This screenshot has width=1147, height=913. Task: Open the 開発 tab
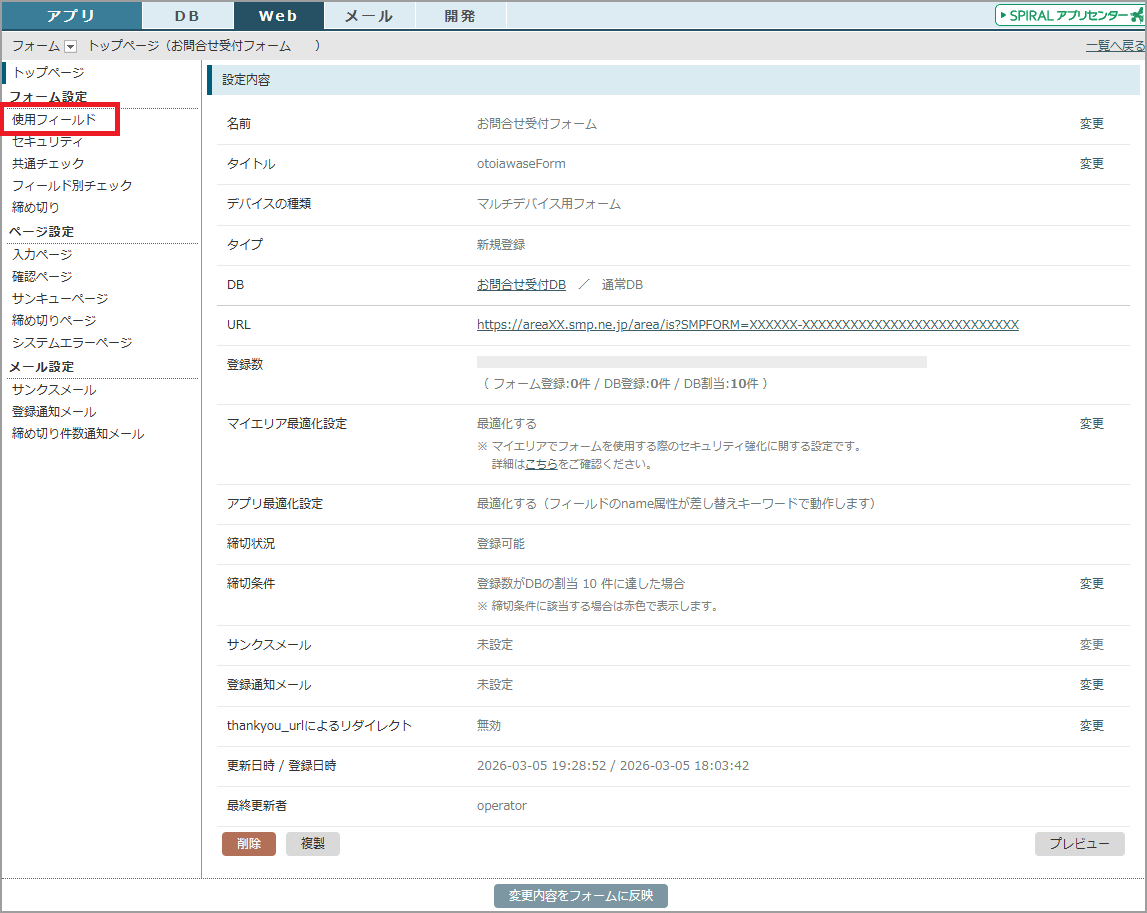(460, 16)
